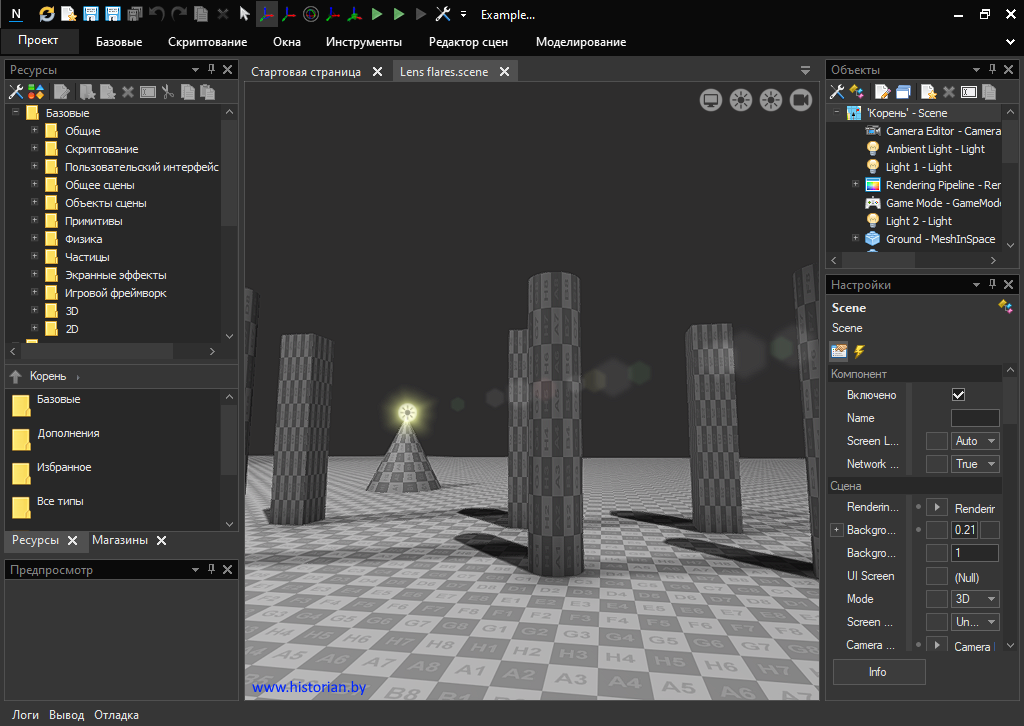Open the Screen L... dropdown set to Auto
1024x726 pixels.
[975, 441]
